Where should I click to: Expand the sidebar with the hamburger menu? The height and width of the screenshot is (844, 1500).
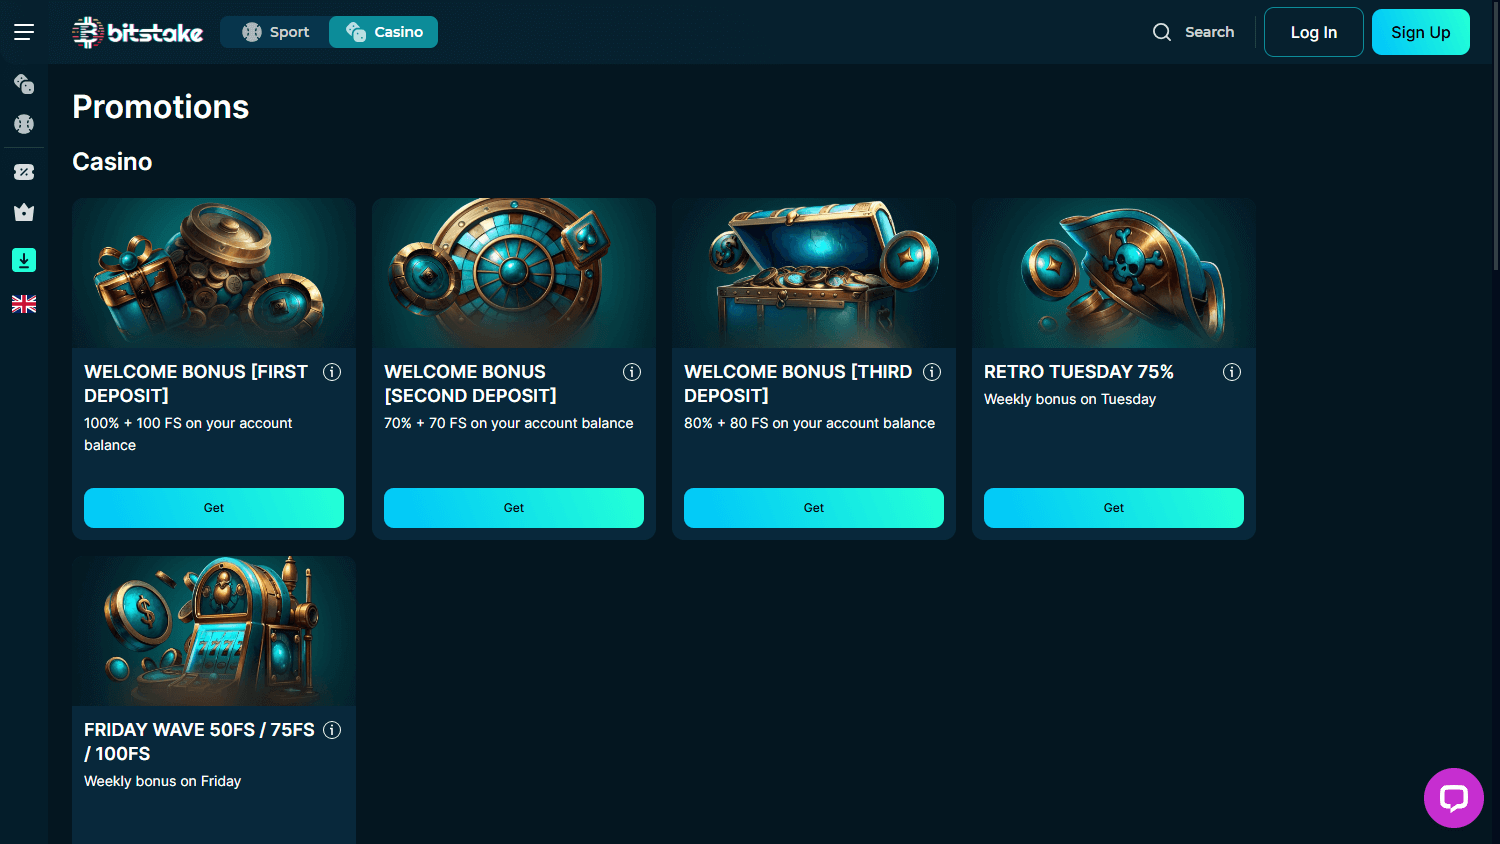click(x=24, y=31)
